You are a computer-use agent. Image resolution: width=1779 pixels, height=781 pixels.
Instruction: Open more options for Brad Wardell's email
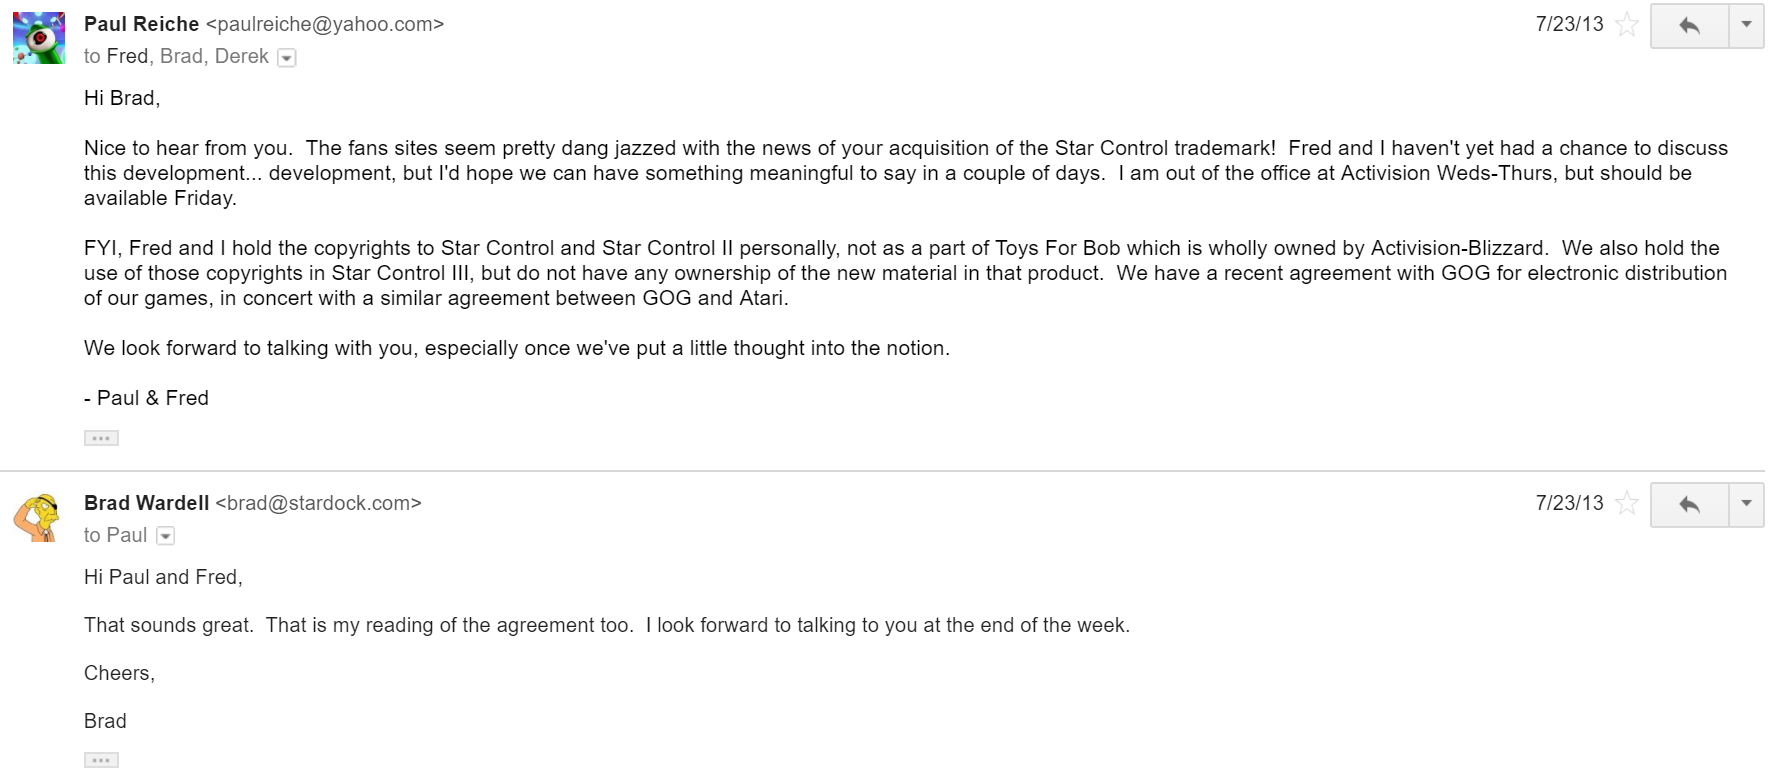tap(1746, 505)
